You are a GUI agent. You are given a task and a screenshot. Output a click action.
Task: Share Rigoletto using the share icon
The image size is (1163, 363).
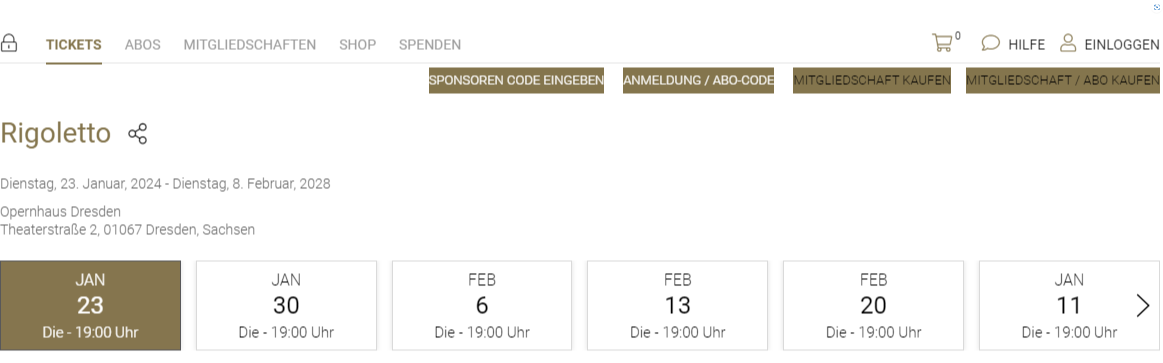coord(137,134)
